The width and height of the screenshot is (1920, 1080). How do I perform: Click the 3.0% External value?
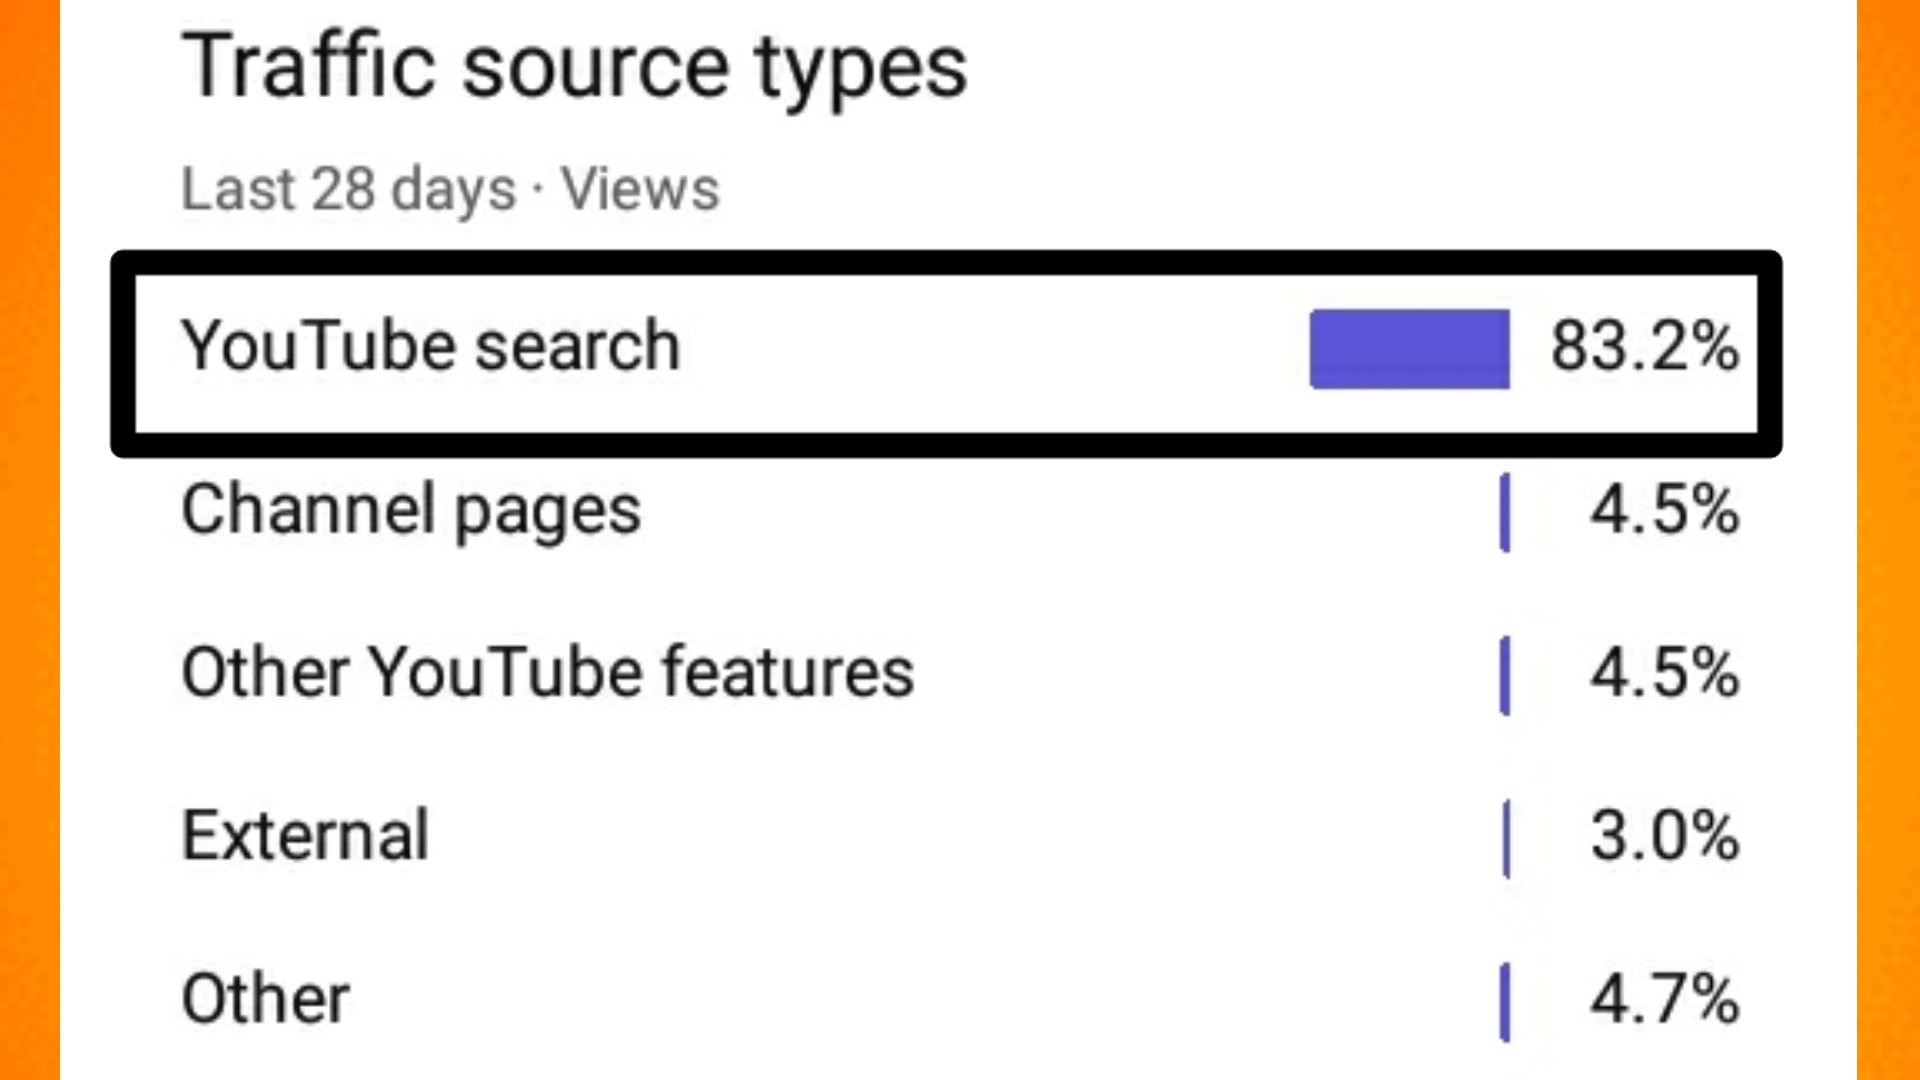(x=1665, y=835)
